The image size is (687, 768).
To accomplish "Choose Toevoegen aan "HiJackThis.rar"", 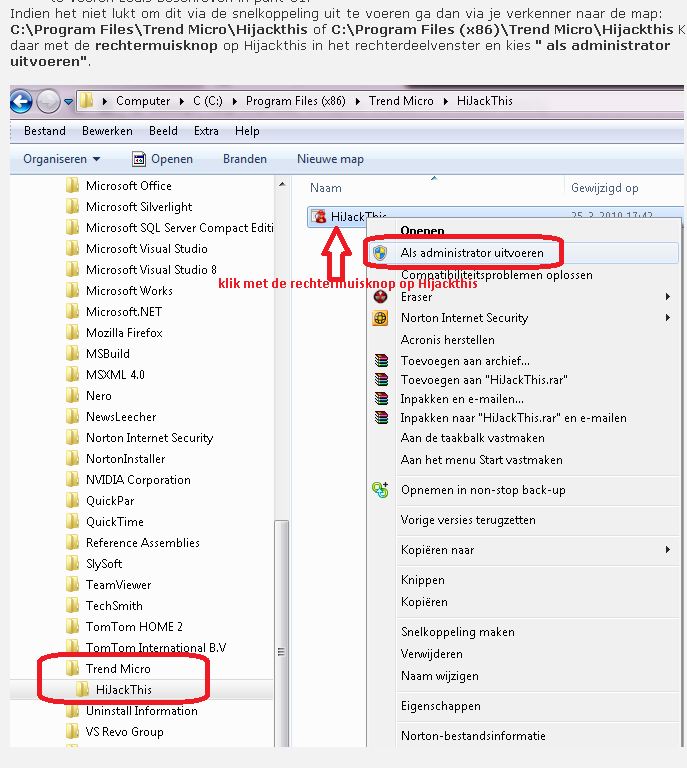I will (484, 380).
